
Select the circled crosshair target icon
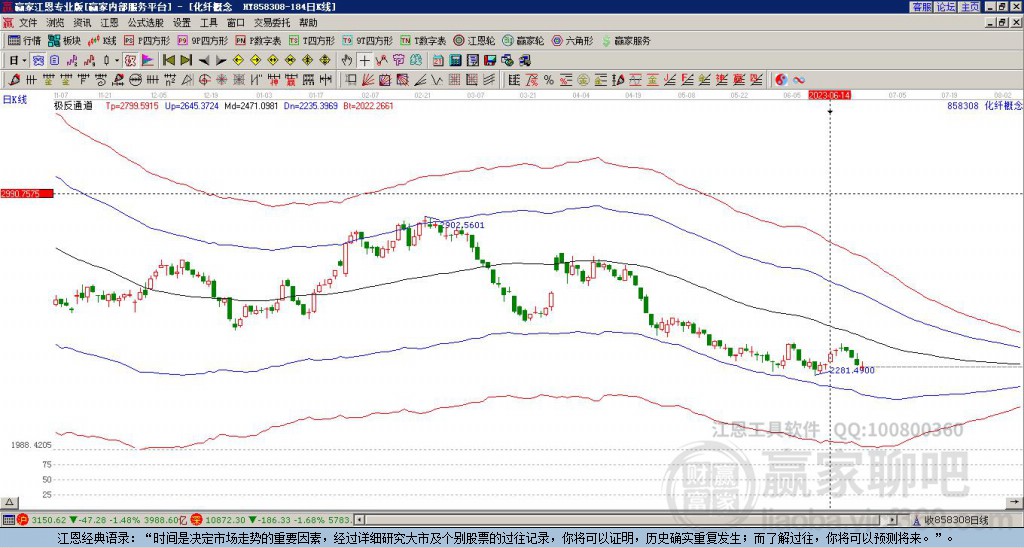pyautogui.click(x=204, y=80)
